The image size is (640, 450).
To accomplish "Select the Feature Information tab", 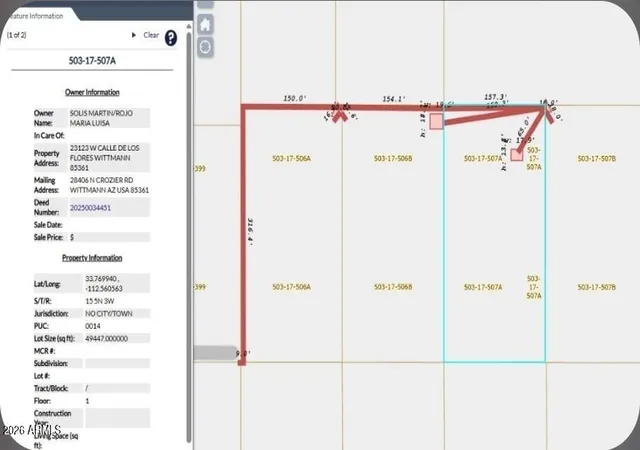I will click(37, 16).
